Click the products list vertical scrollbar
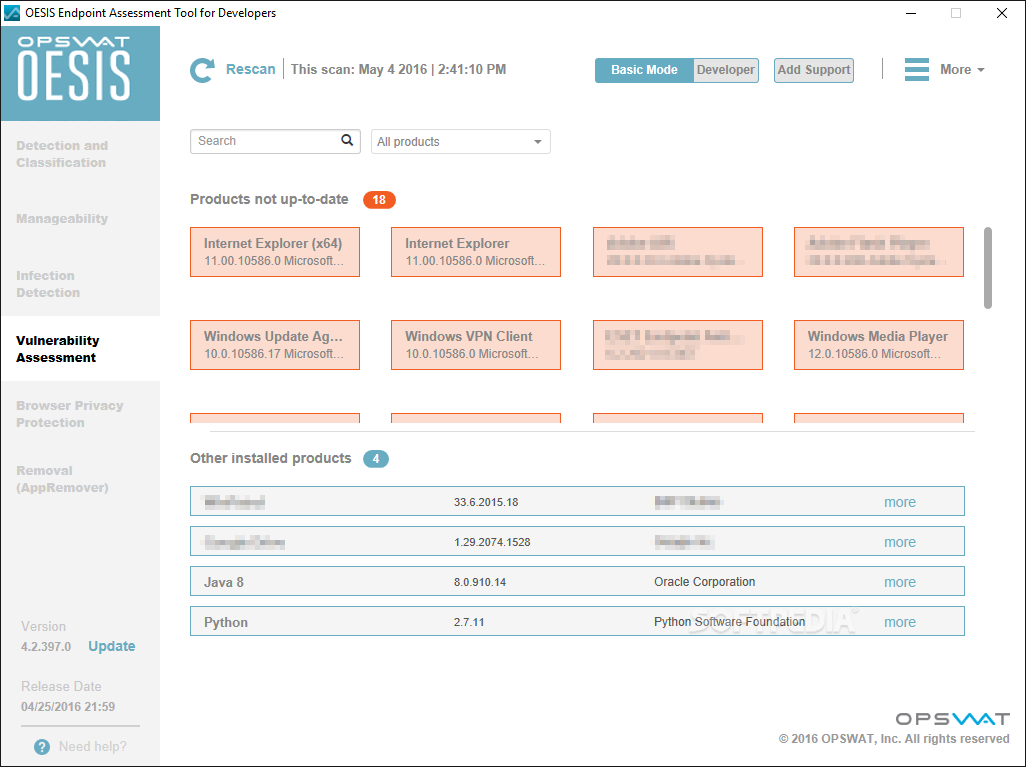 (x=987, y=268)
